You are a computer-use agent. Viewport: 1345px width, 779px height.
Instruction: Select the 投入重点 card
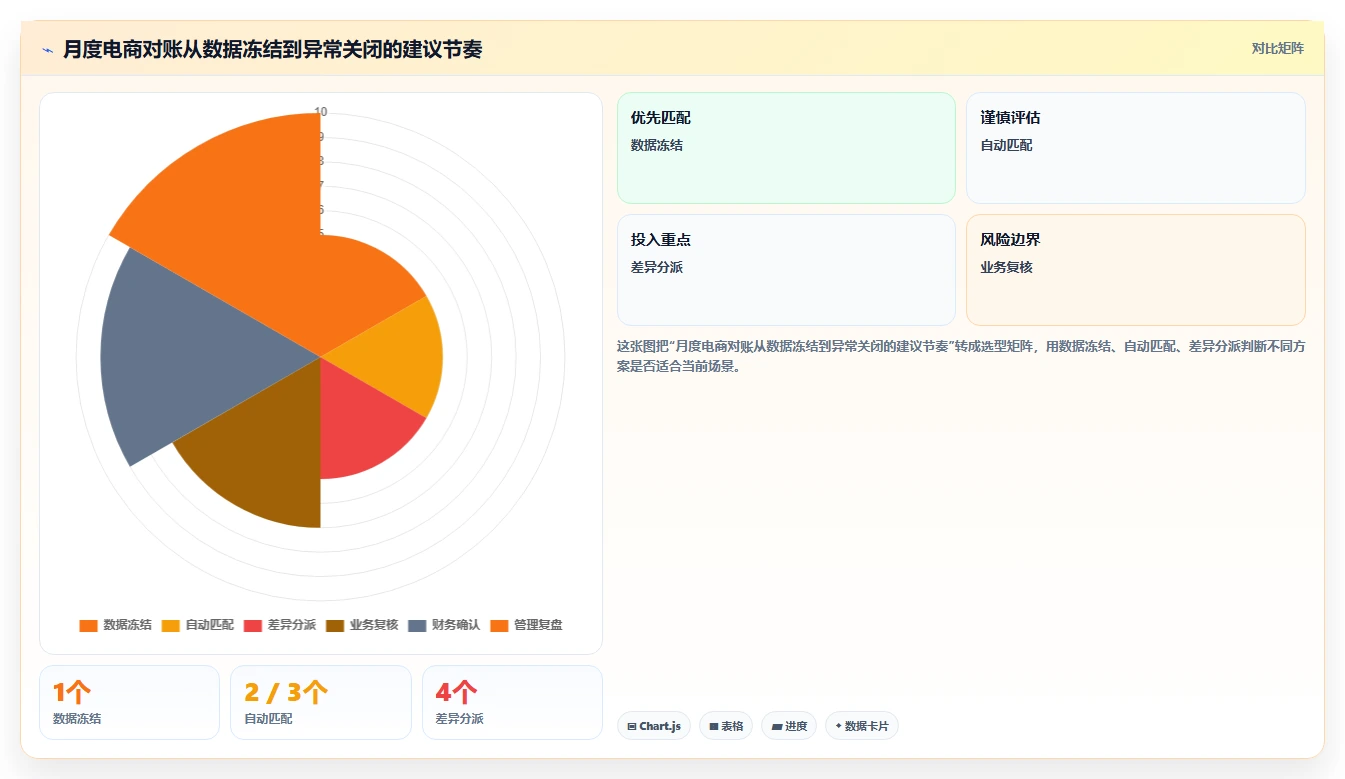click(x=786, y=270)
